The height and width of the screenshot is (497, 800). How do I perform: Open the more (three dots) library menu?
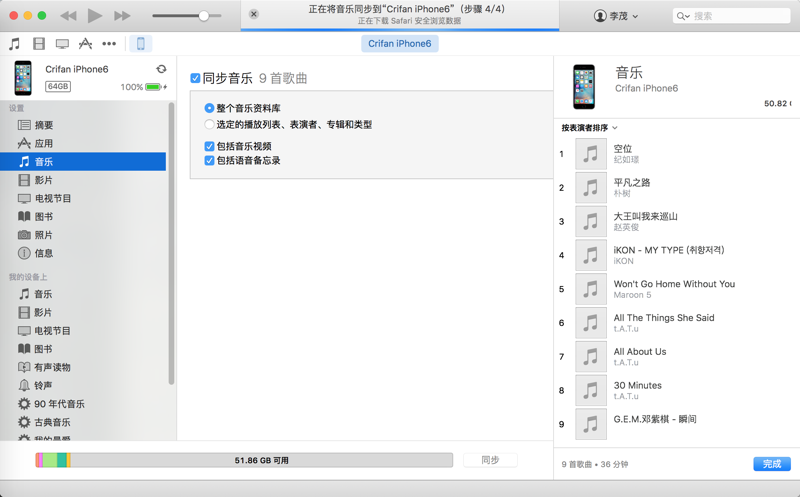click(x=109, y=44)
